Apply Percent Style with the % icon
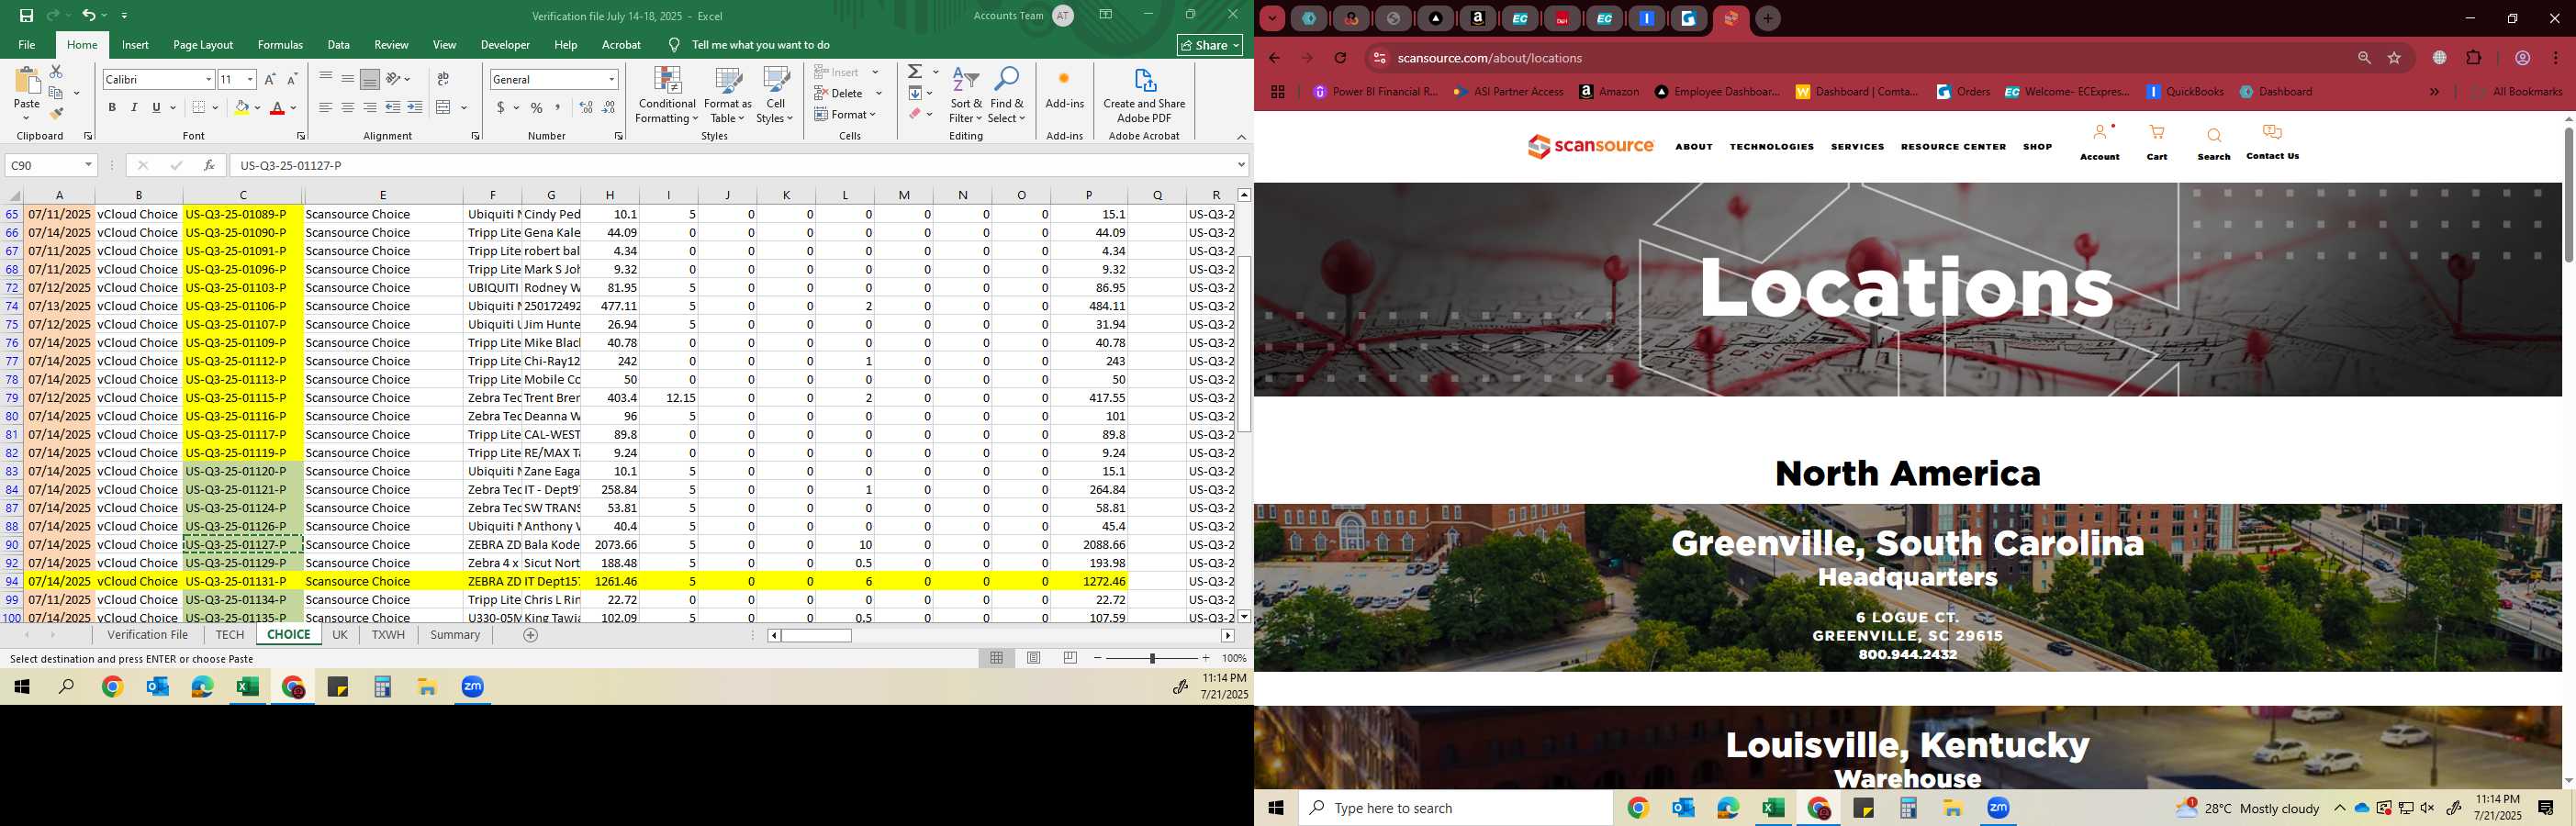This screenshot has height=826, width=2576. pos(537,107)
